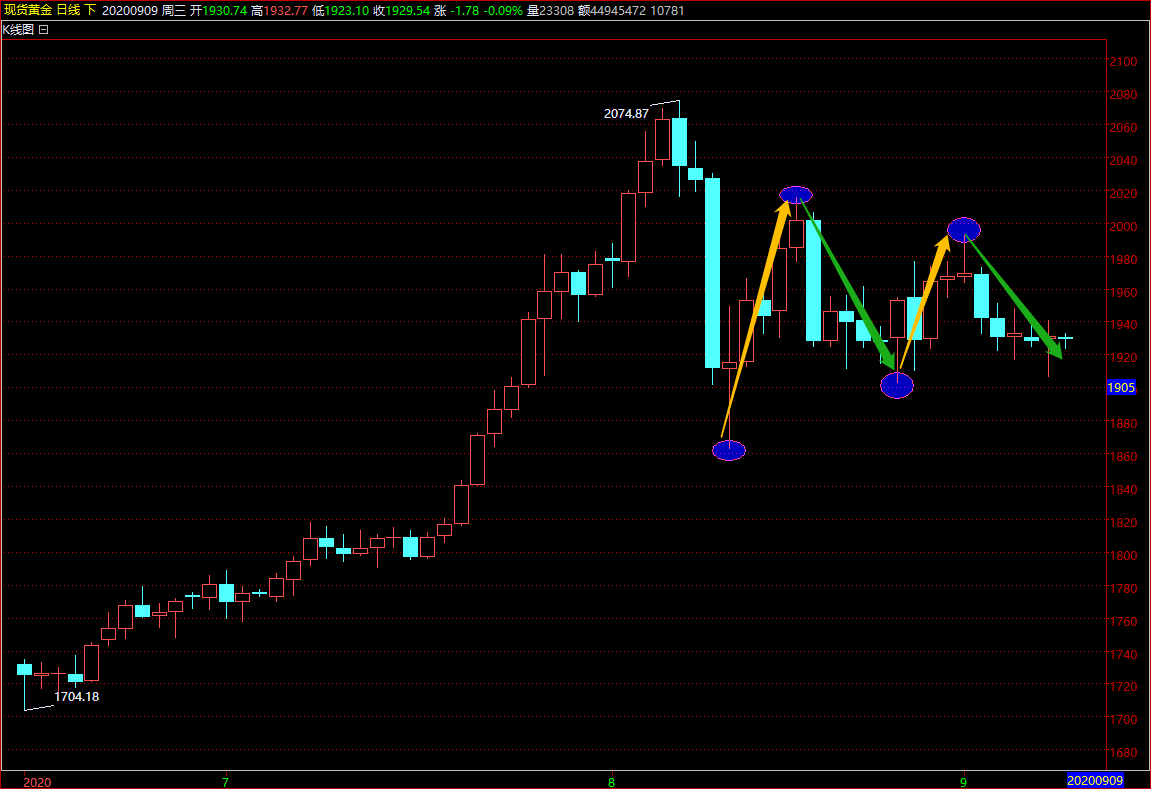Viewport: 1151px width, 789px height.
Task: Click the K线图 panel label
Action: point(18,30)
